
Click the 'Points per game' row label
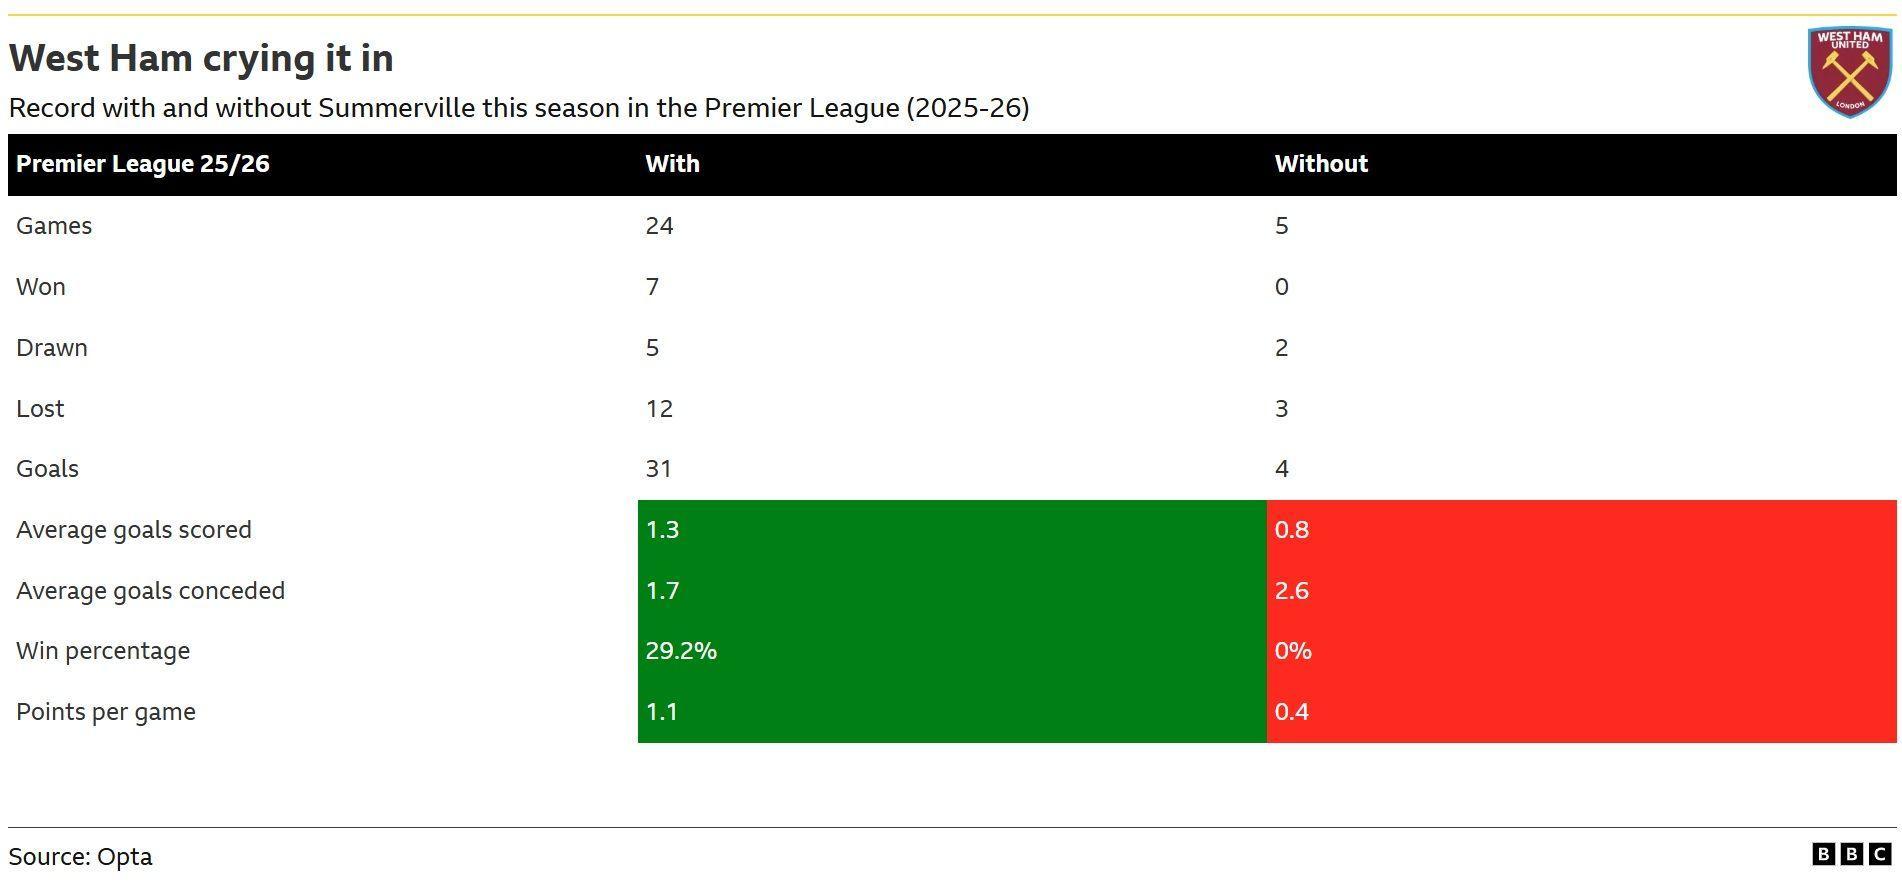(x=106, y=712)
